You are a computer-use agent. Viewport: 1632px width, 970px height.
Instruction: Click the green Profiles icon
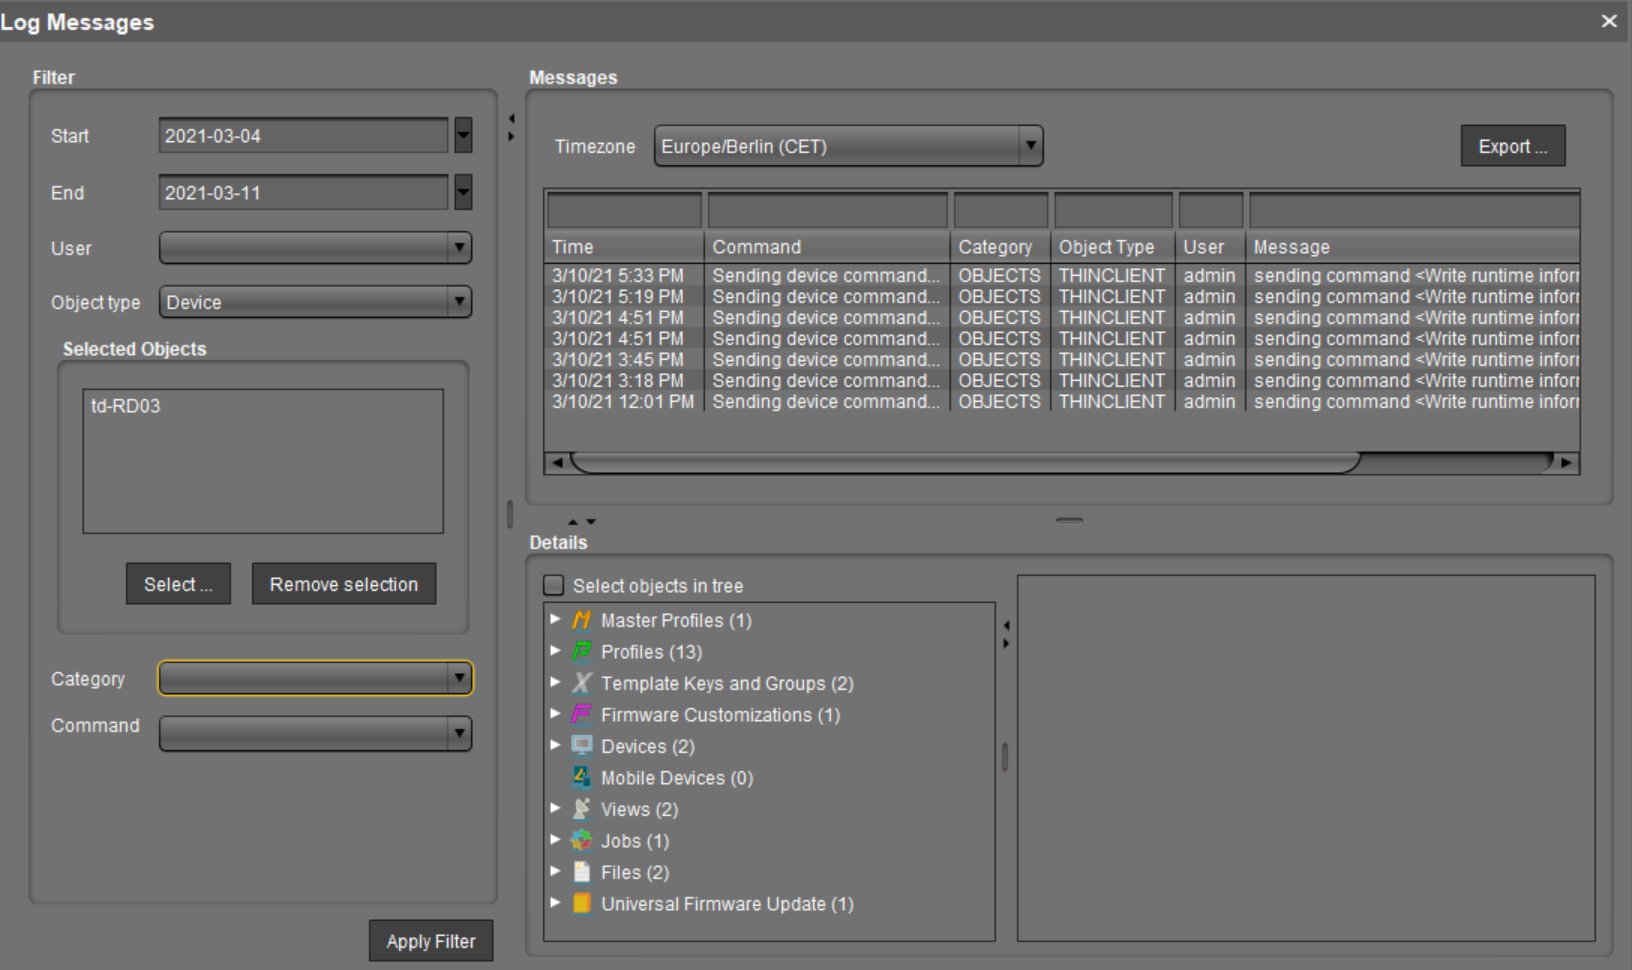(581, 652)
